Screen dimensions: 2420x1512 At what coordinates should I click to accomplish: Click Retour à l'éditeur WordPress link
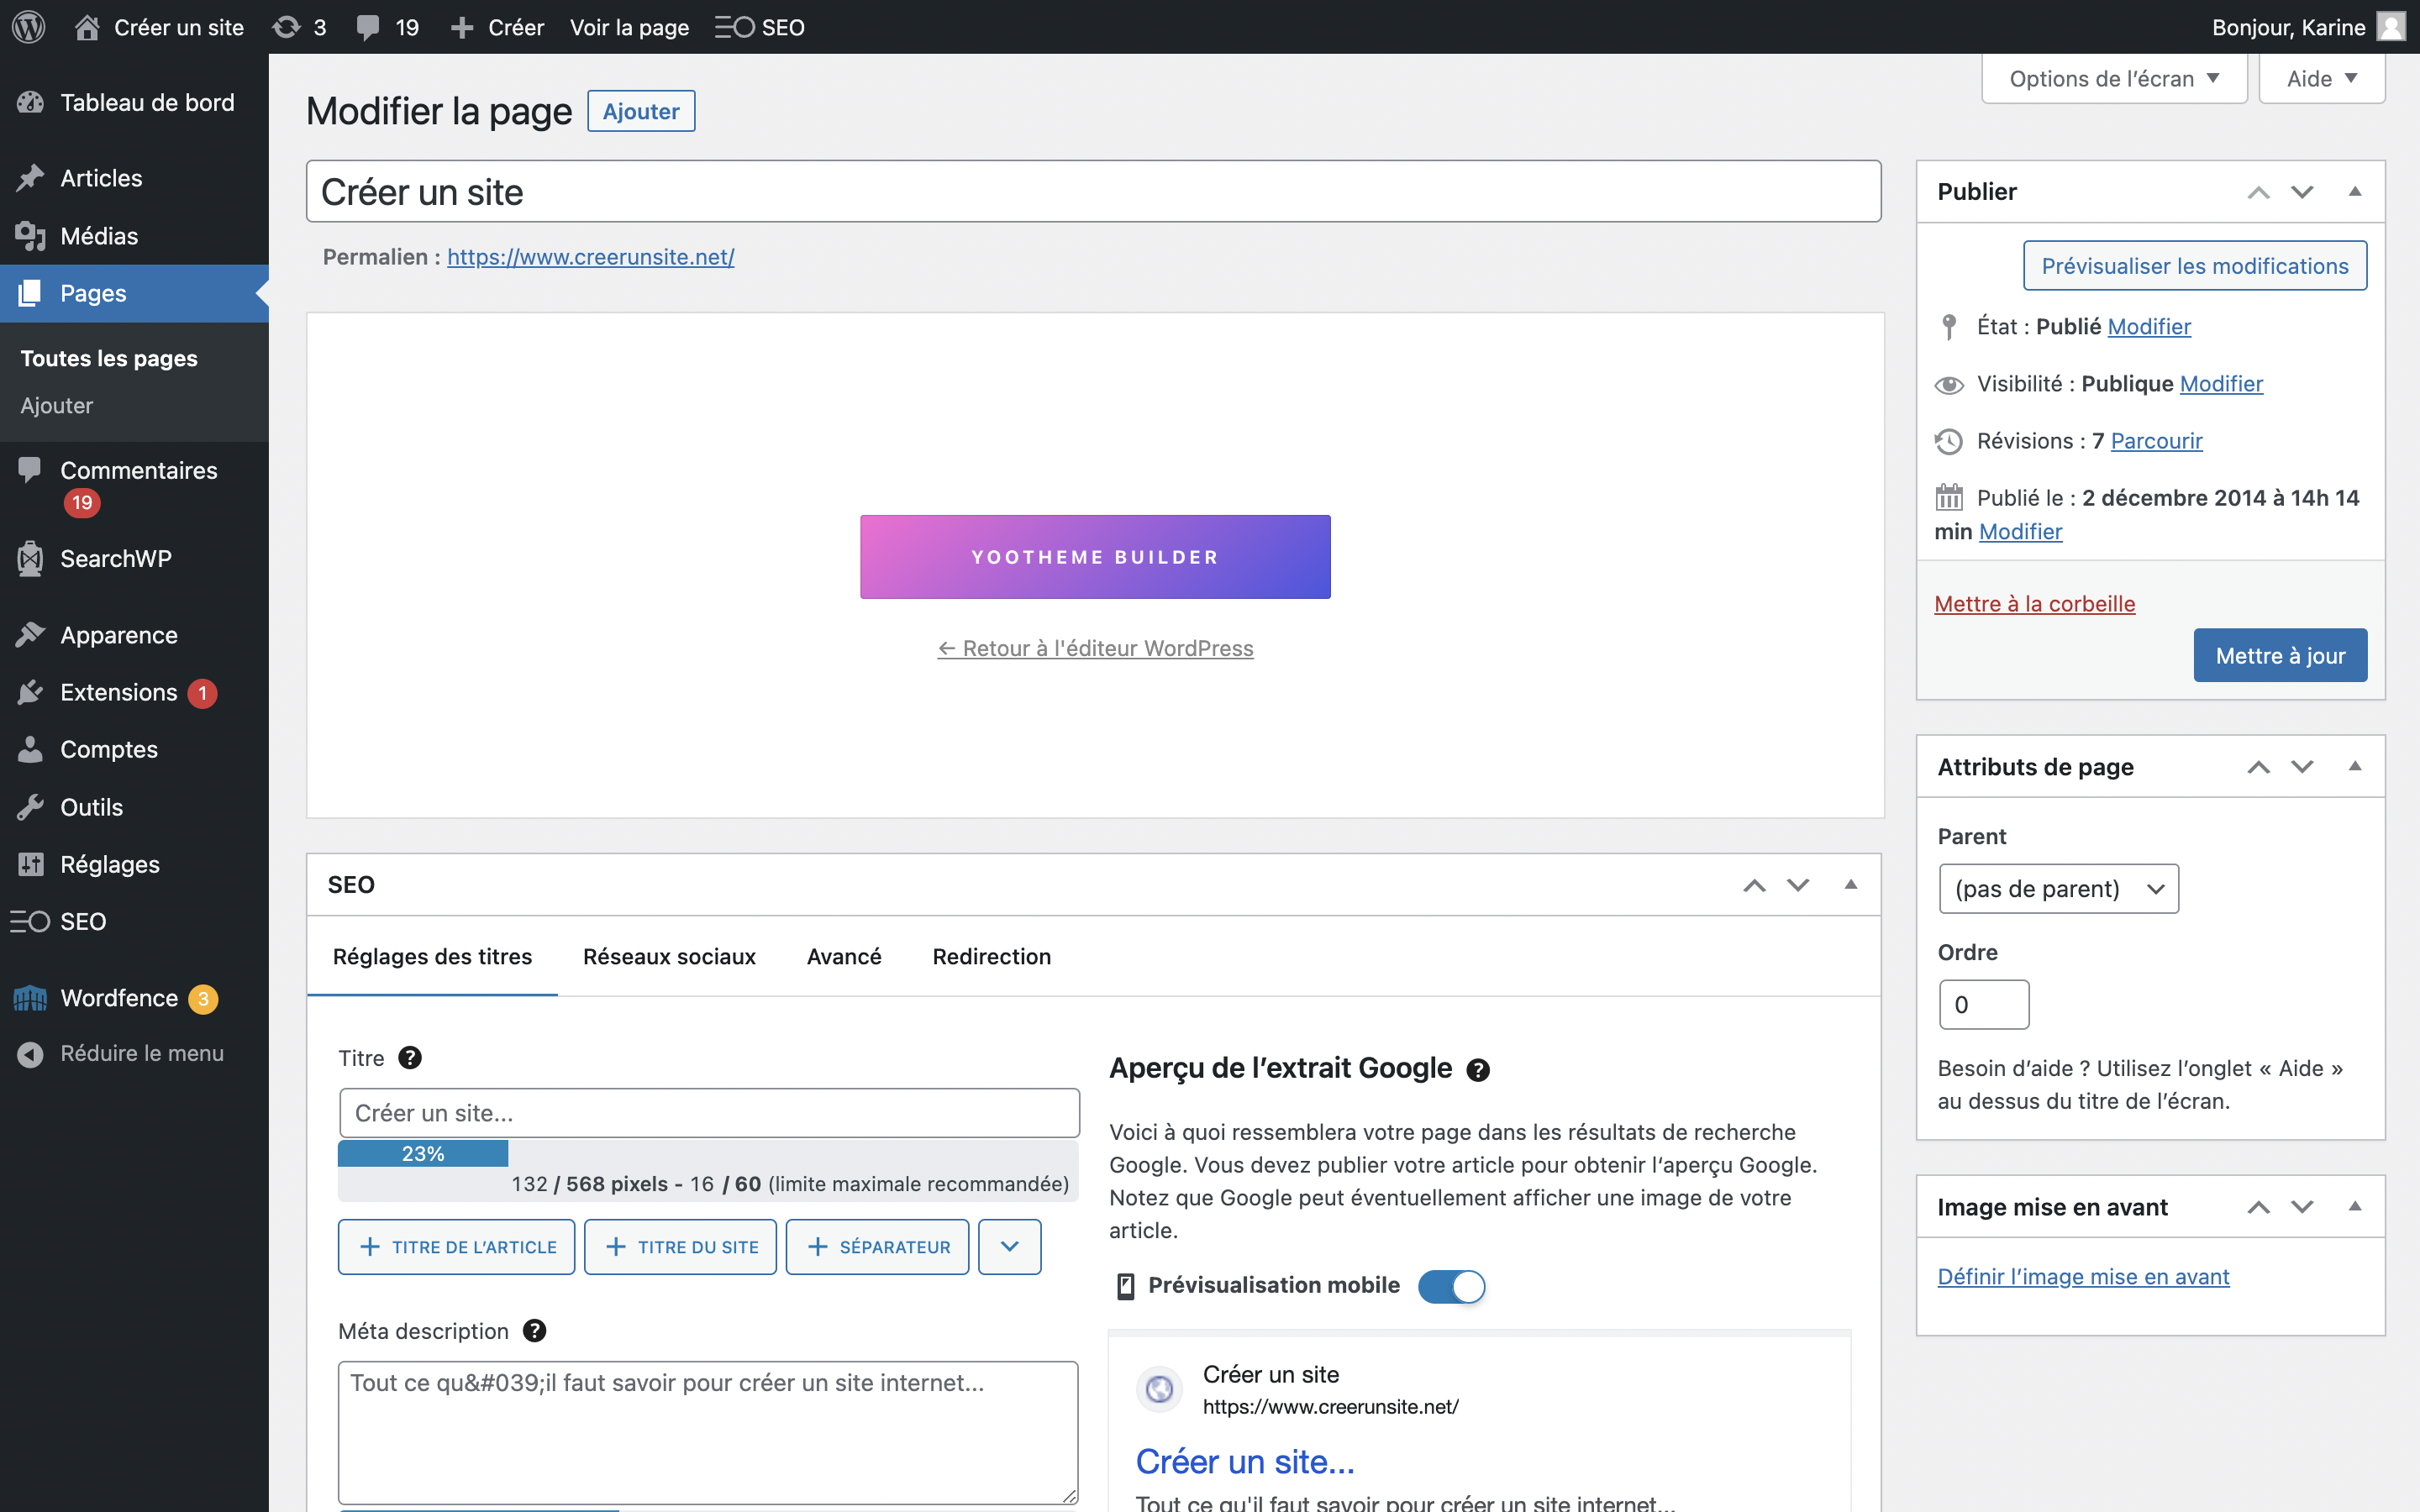(x=1095, y=648)
